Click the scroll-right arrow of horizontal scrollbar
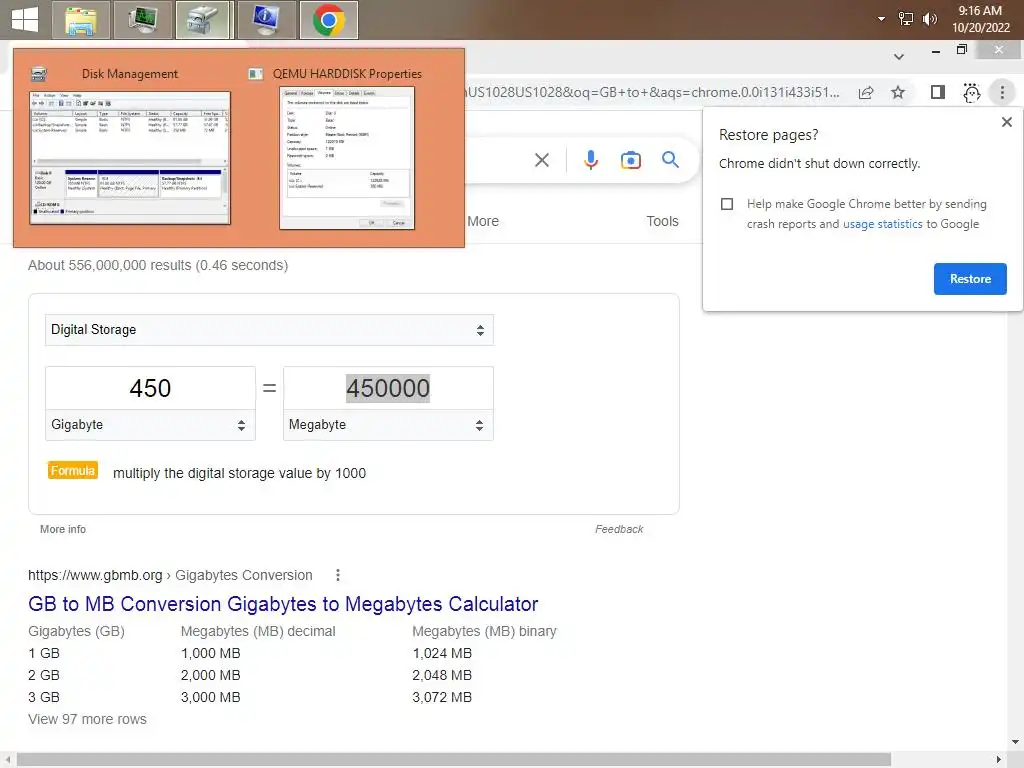Screen dimensions: 1024x768 999,759
